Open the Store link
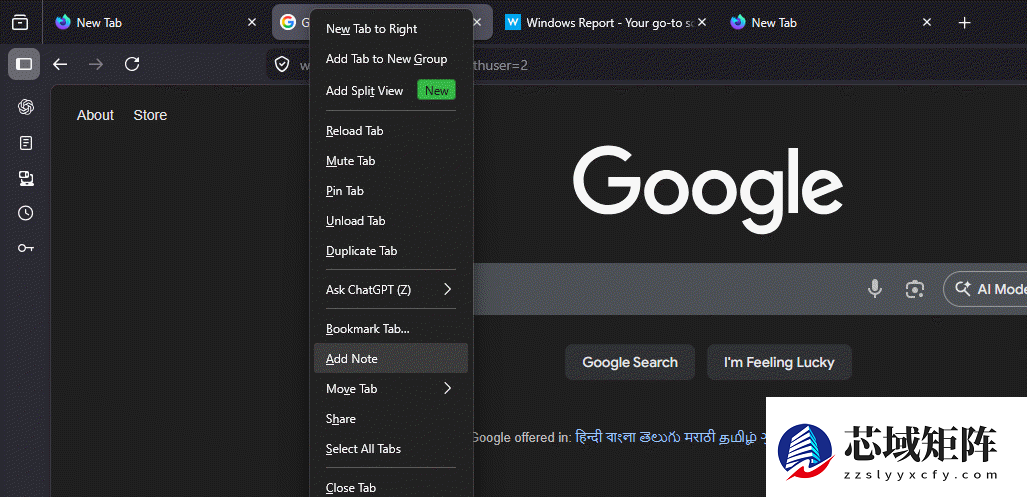1027x497 pixels. pos(150,115)
